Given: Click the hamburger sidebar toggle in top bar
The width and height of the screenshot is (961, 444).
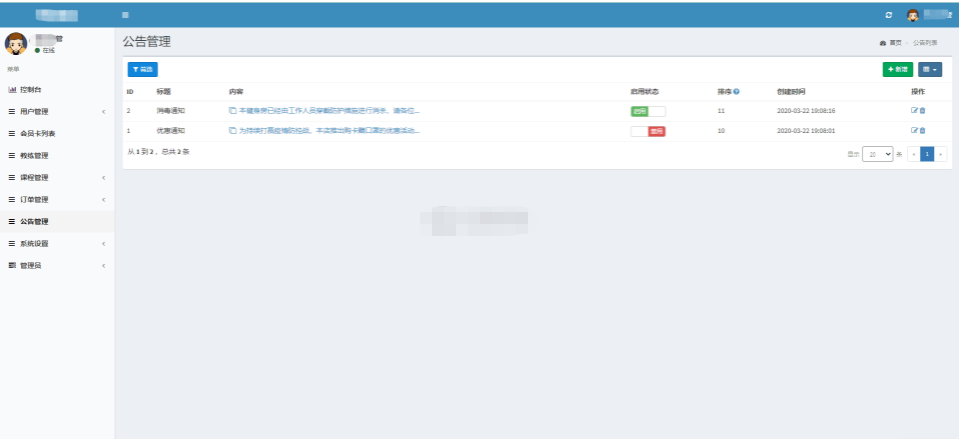Looking at the screenshot, I should [125, 15].
